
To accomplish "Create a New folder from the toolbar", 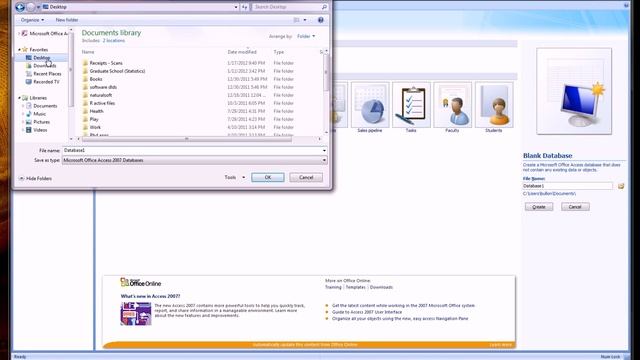I will tap(67, 20).
